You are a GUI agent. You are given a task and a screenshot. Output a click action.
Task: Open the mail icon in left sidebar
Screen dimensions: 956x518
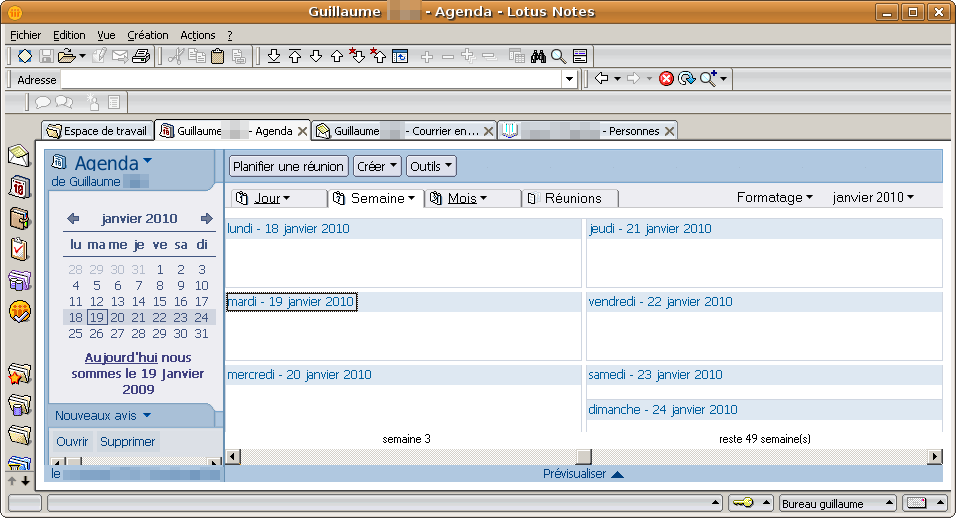[19, 155]
